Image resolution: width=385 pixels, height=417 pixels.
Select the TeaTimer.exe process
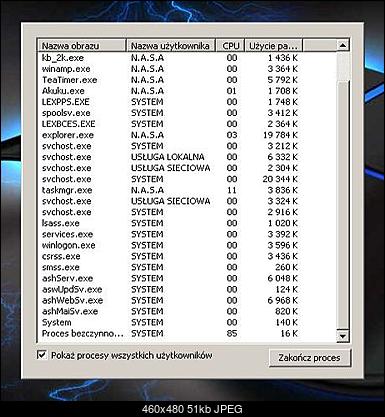[170, 80]
